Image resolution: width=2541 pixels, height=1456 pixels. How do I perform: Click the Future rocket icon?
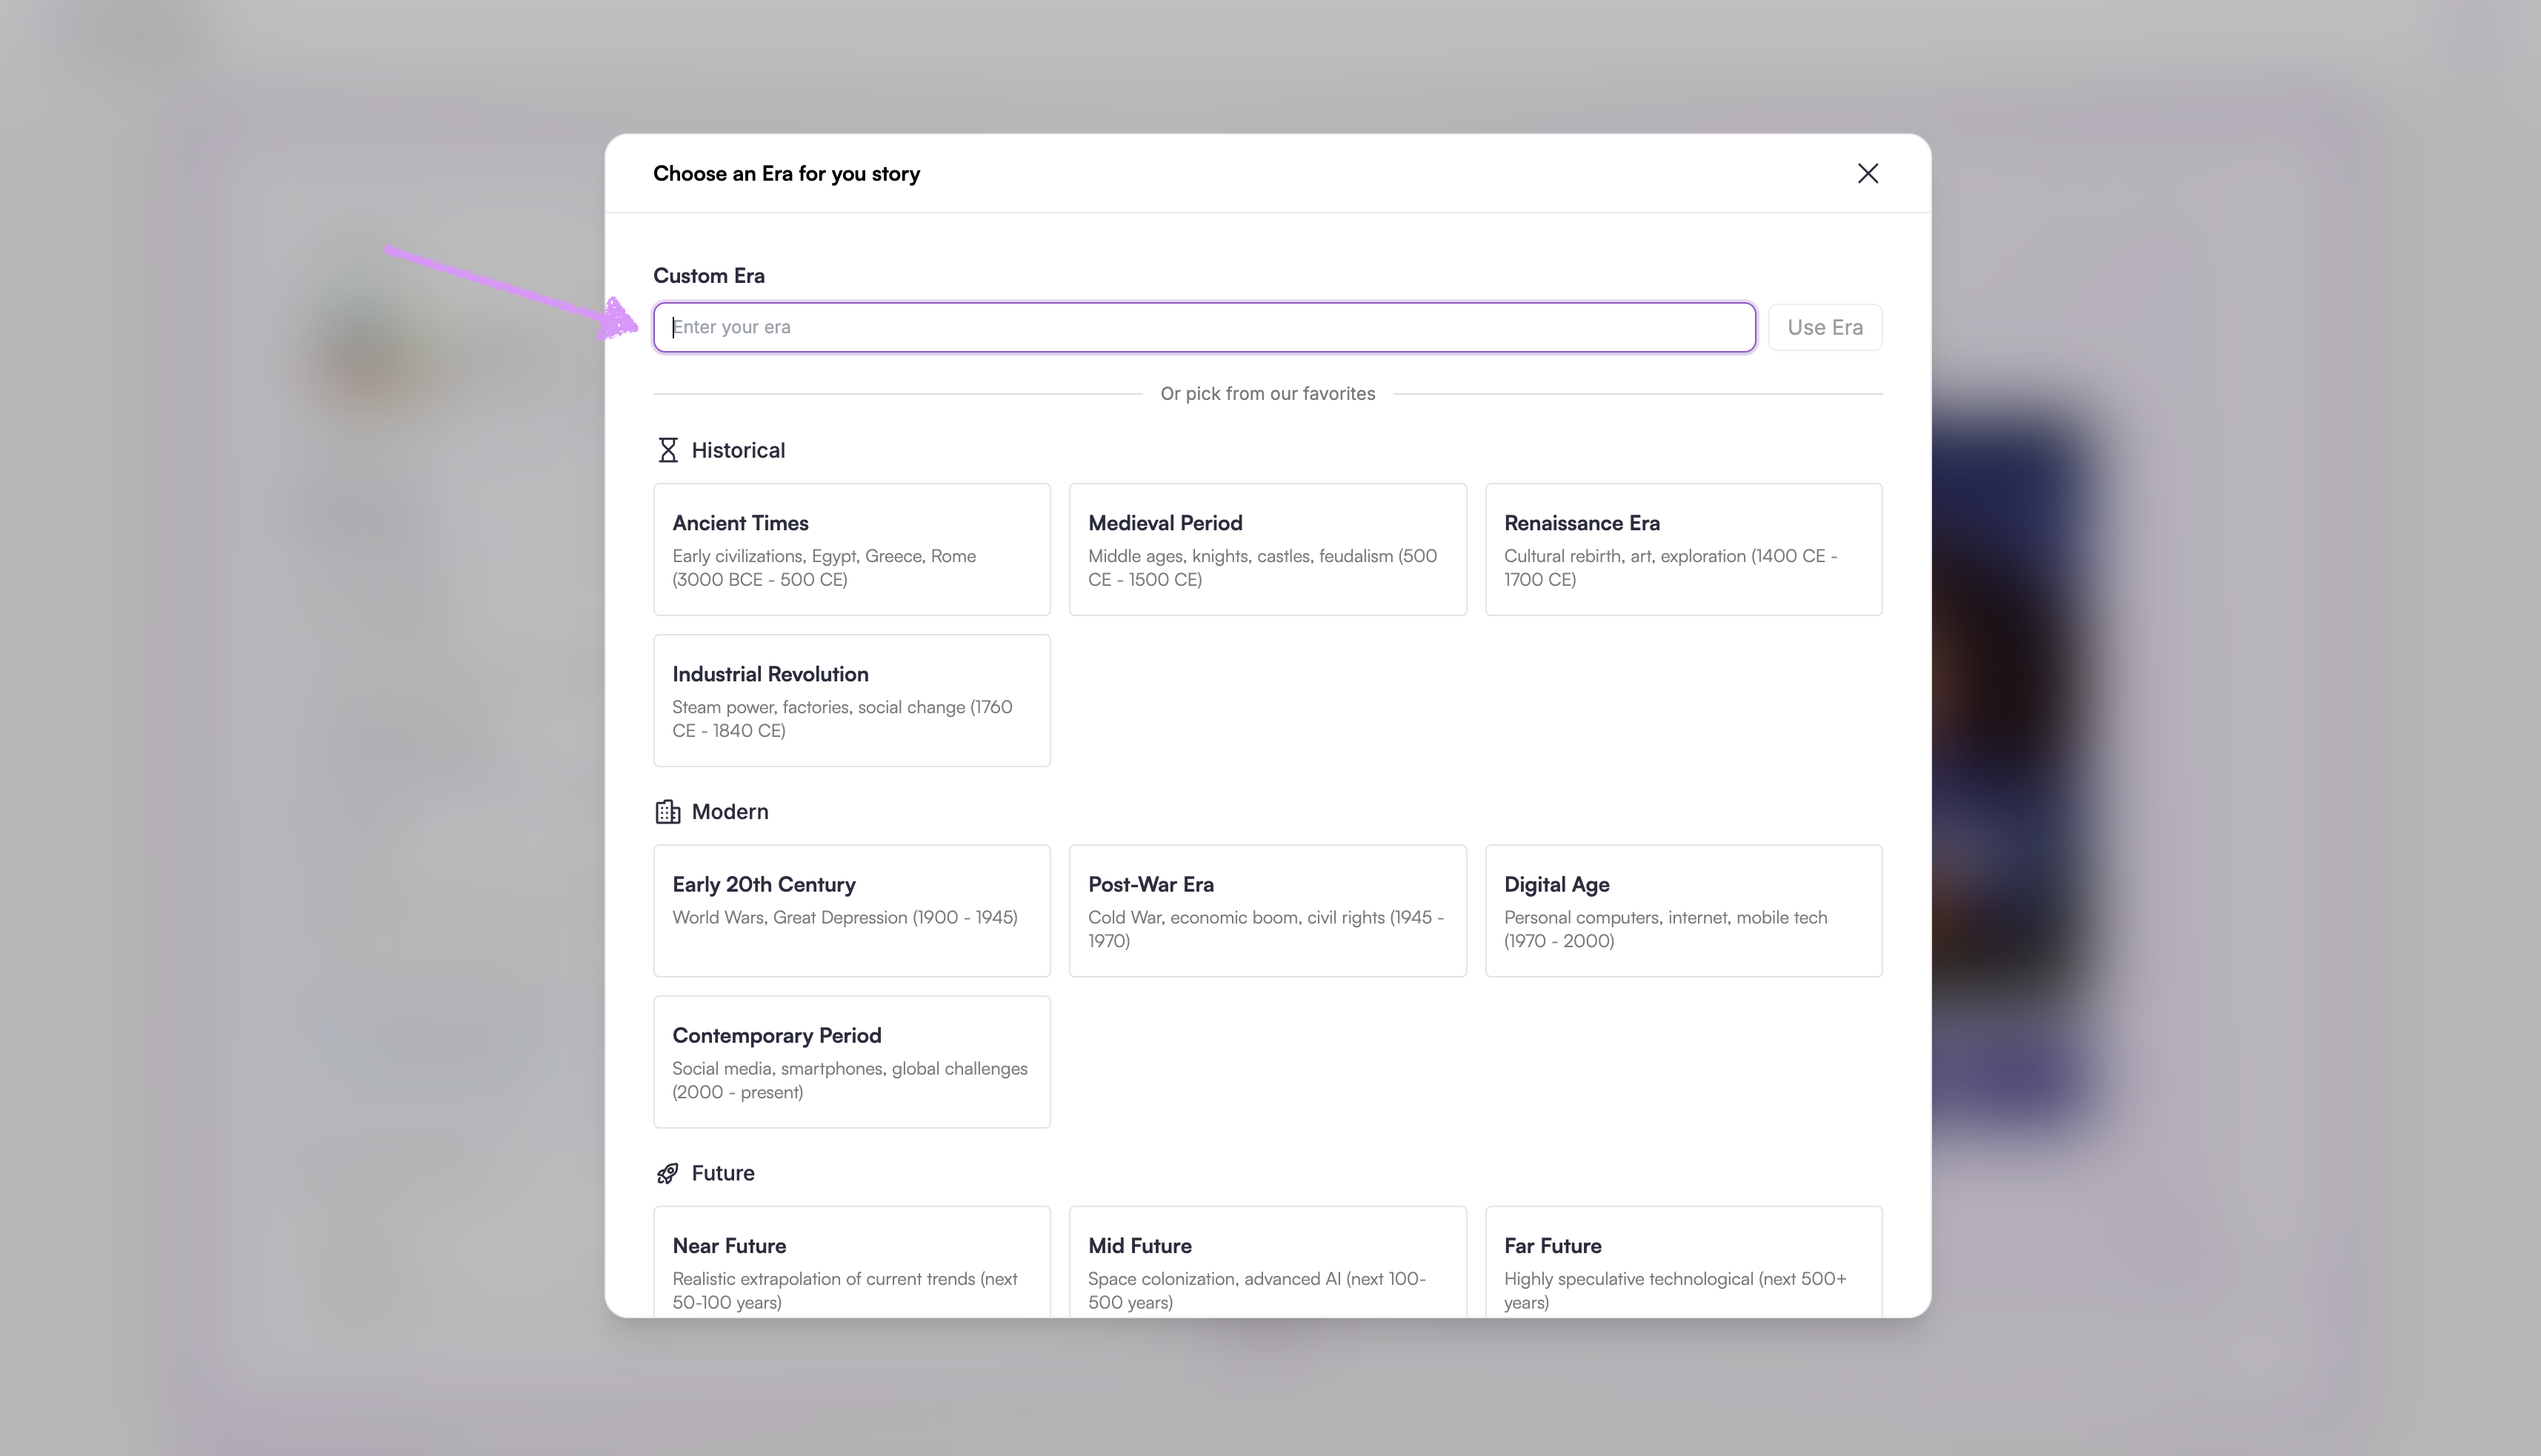click(x=667, y=1173)
